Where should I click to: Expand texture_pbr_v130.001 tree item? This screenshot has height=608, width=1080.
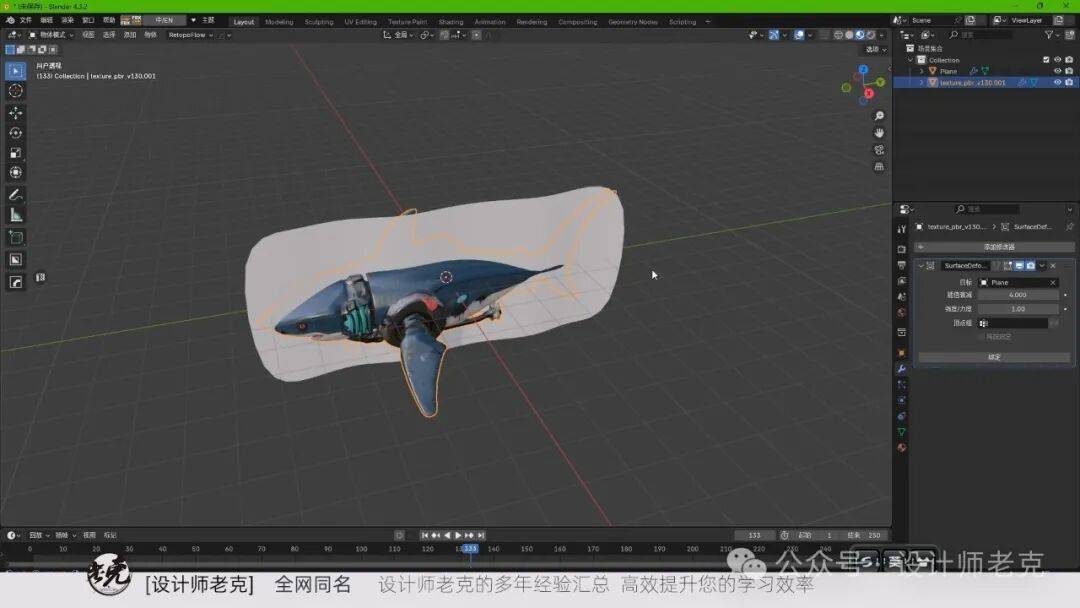pos(922,82)
